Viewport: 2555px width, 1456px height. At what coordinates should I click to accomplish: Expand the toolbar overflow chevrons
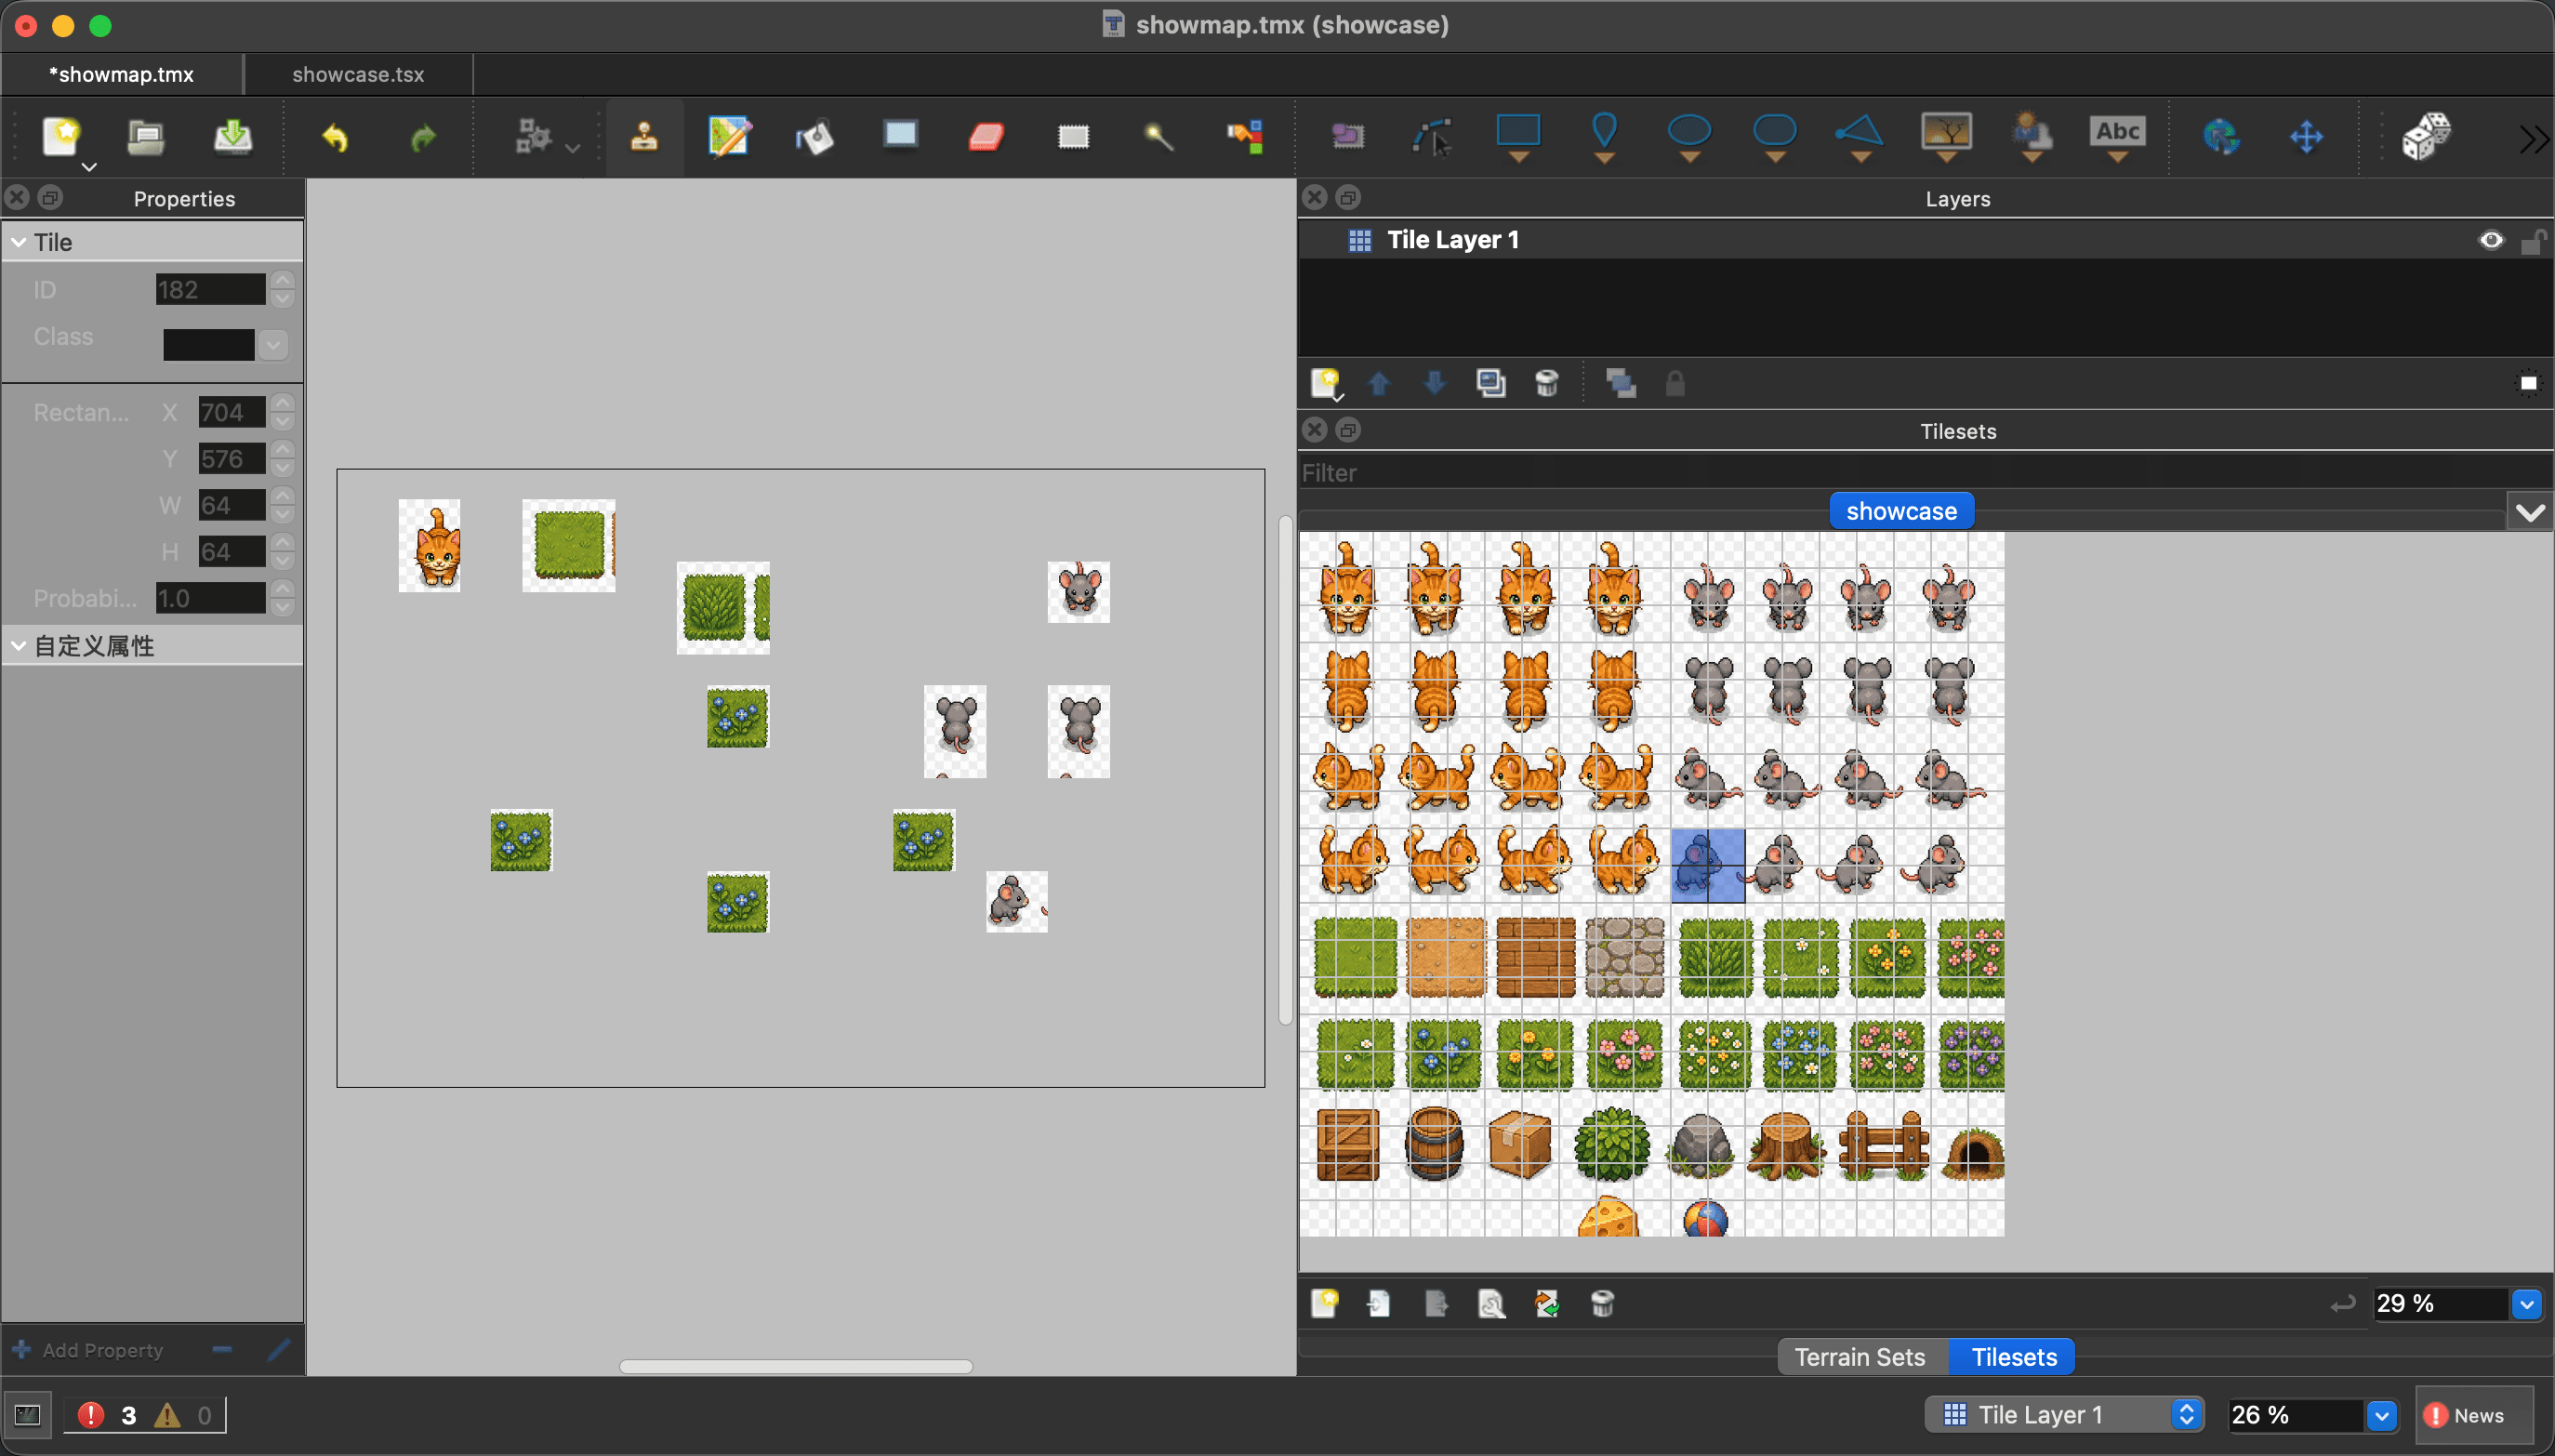pos(2533,138)
